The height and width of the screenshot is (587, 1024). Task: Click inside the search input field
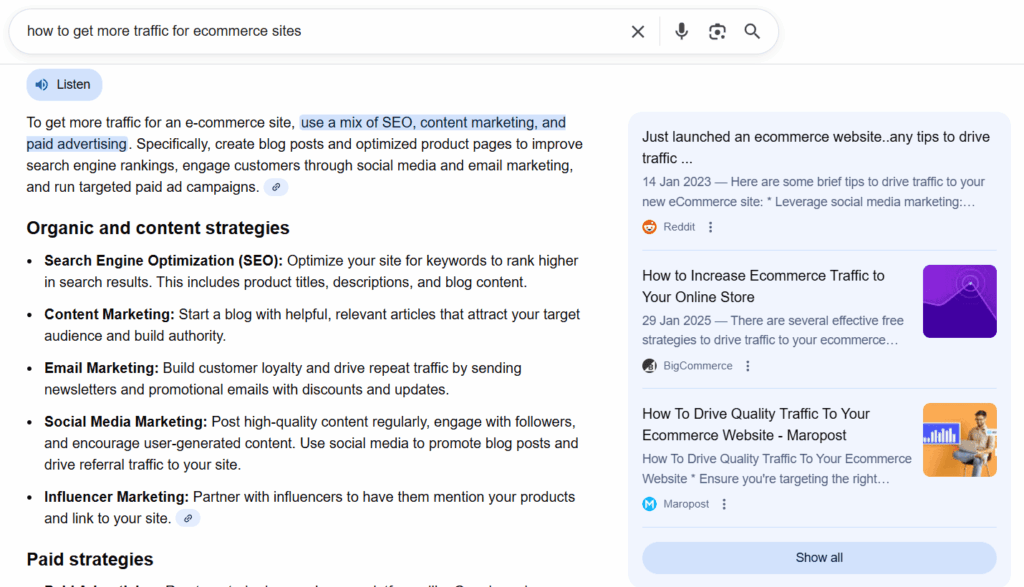(x=300, y=31)
